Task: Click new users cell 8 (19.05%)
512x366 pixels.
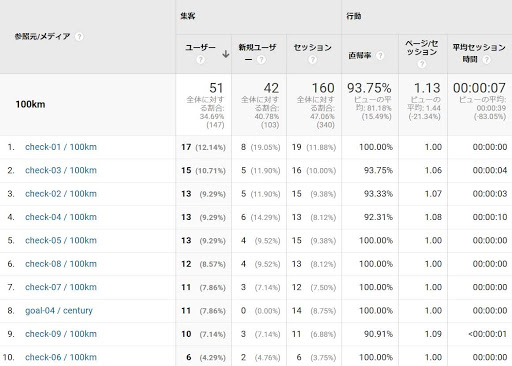Action: pos(261,147)
